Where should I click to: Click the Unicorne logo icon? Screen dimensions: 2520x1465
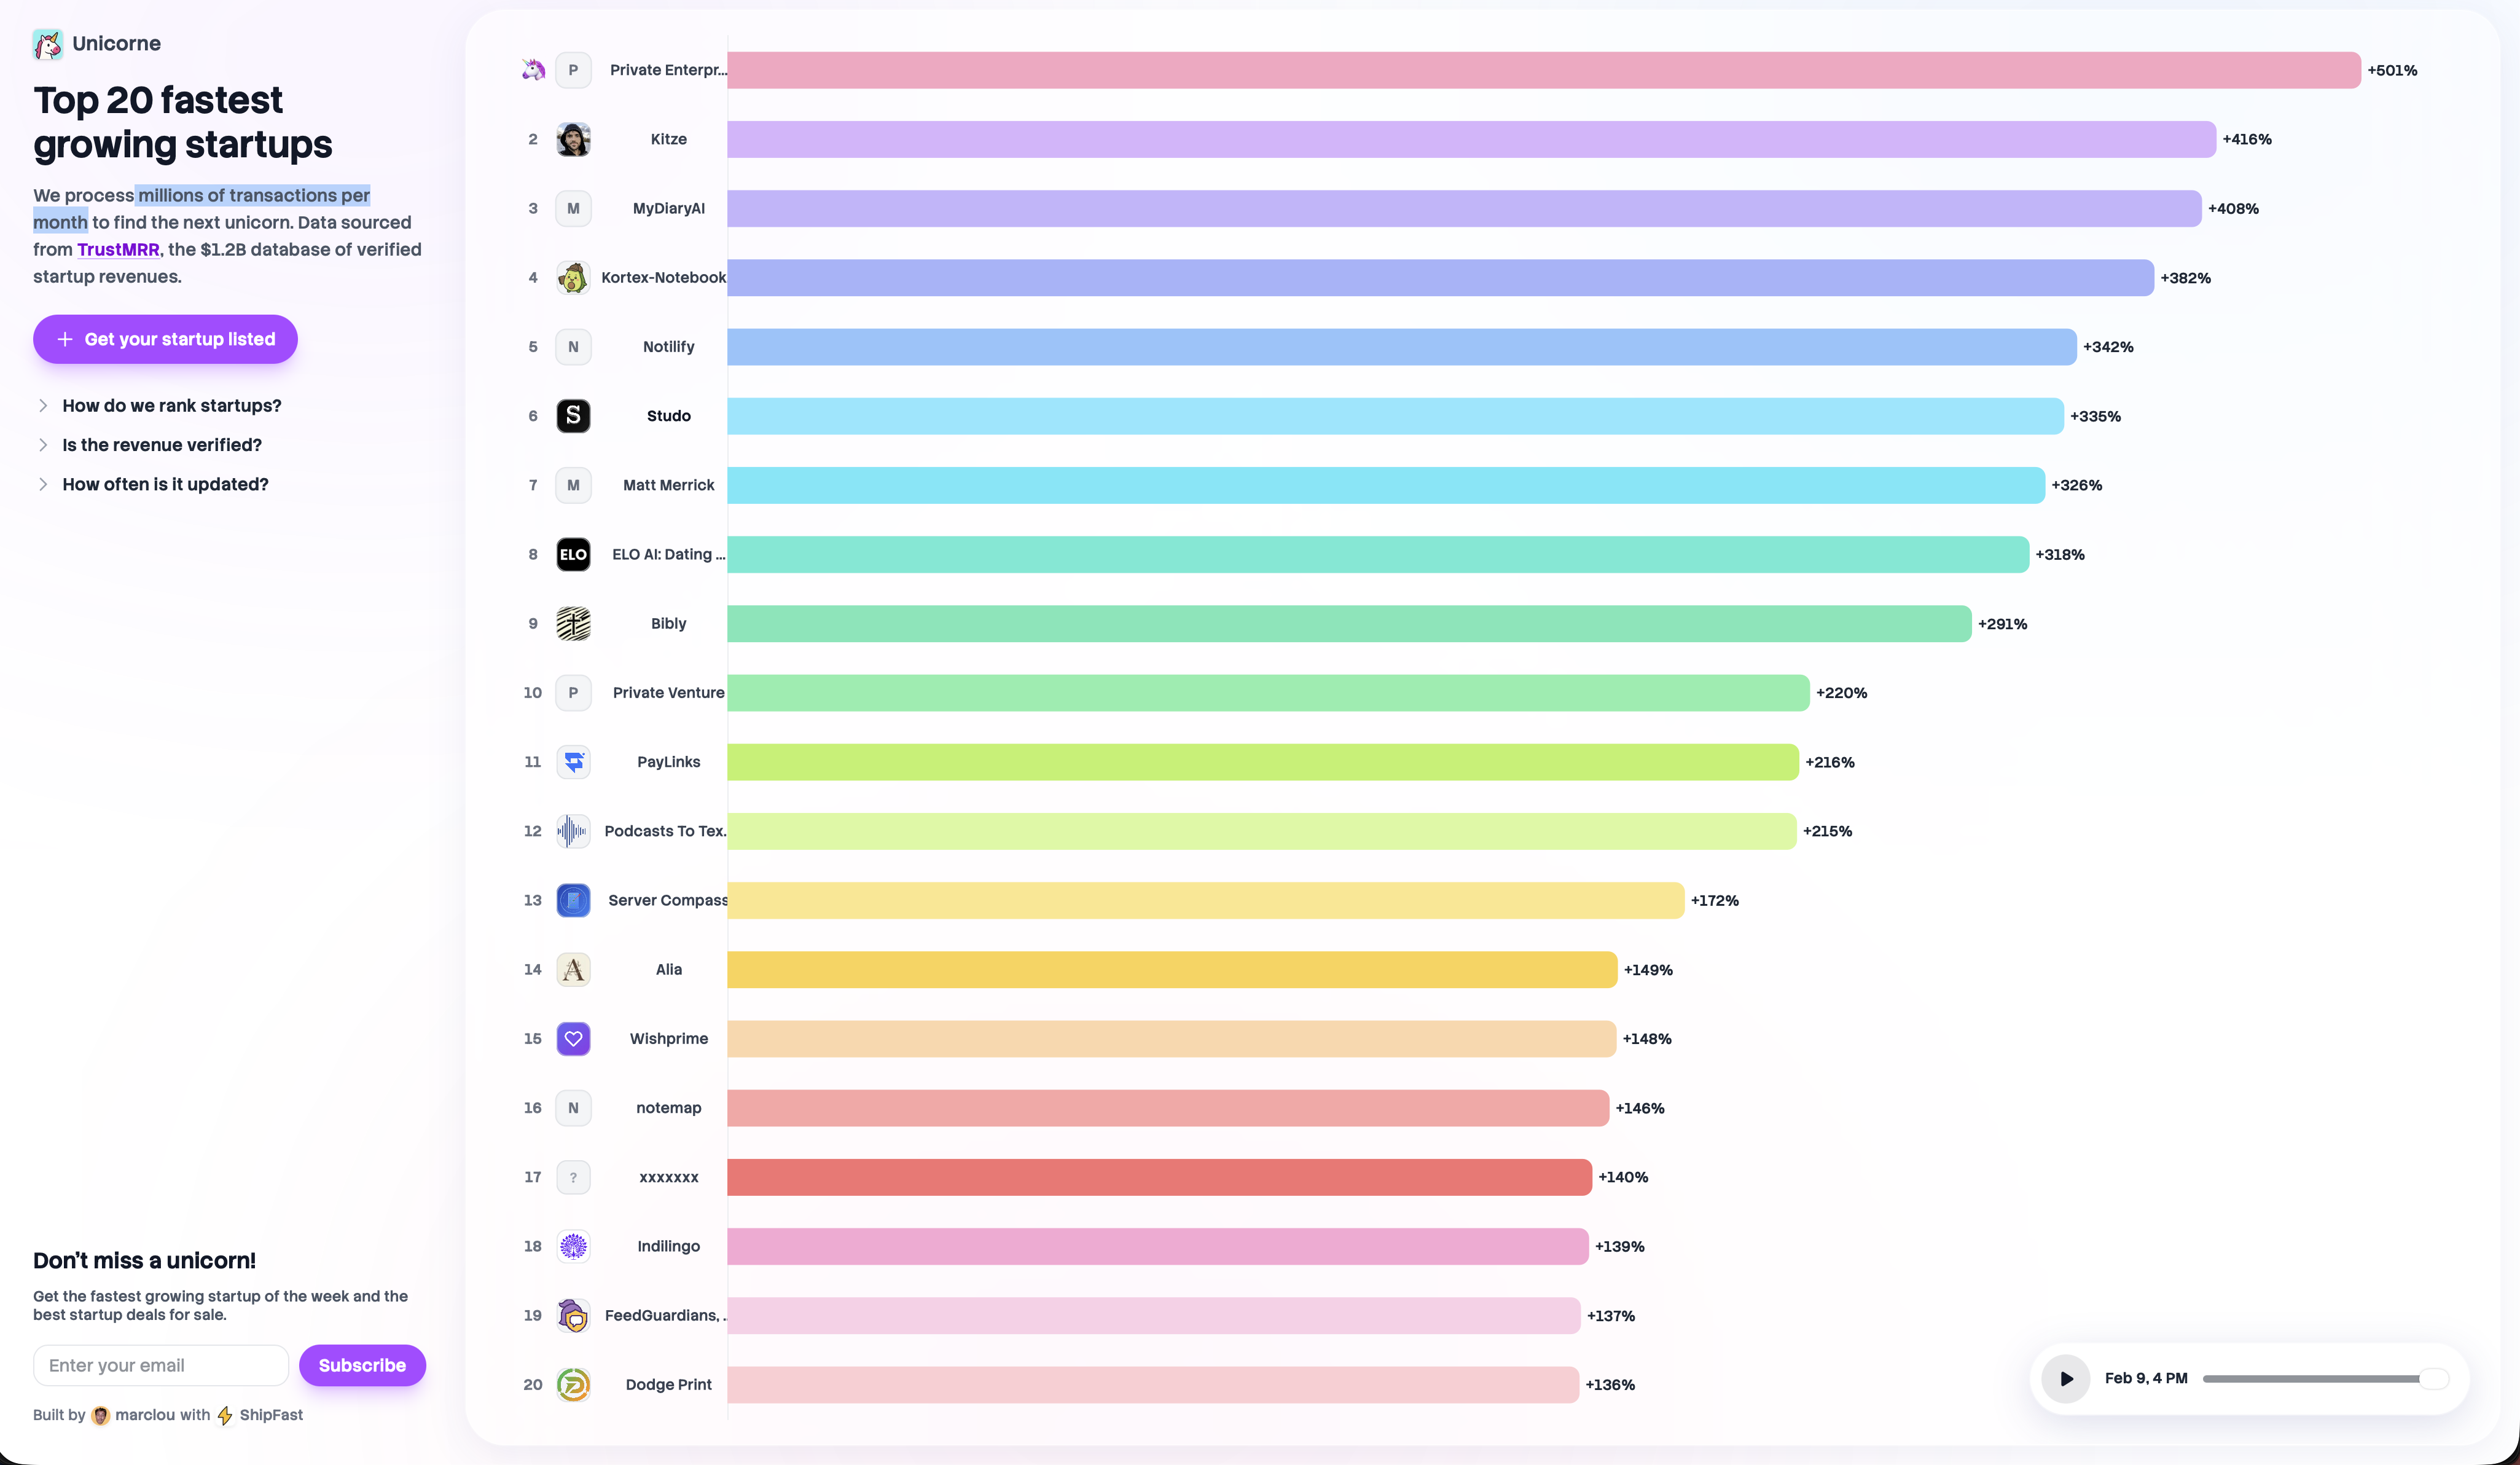tap(47, 44)
